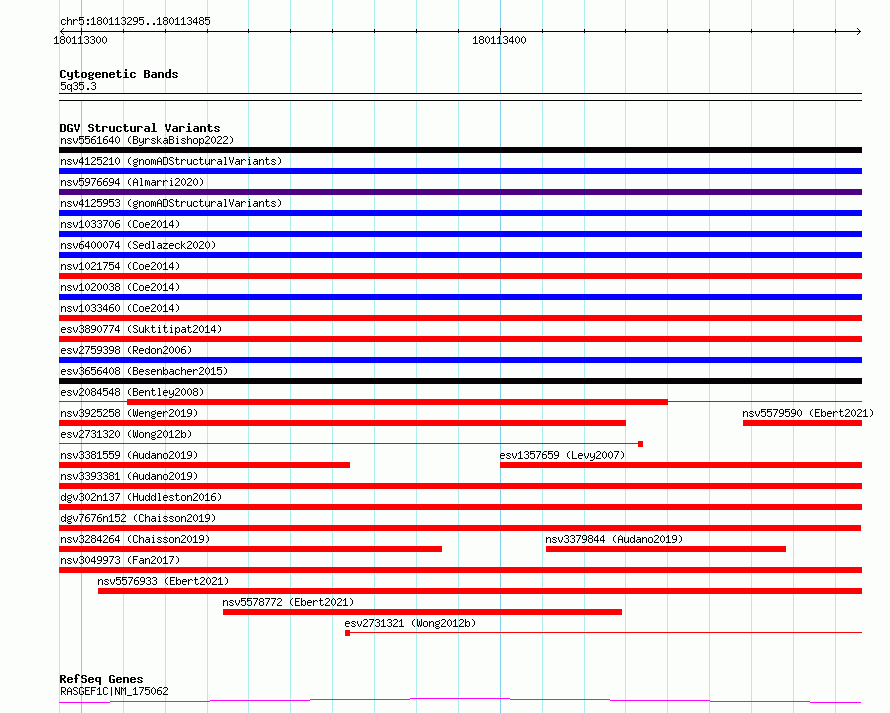The height and width of the screenshot is (713, 890).
Task: Select the red bar under esv1357659 (Levy2007)
Action: coord(681,465)
